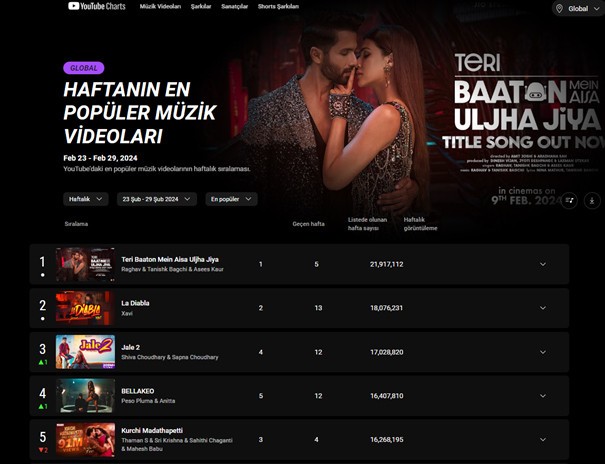
Task: Click the view count 18,076,231
Action: (x=387, y=308)
